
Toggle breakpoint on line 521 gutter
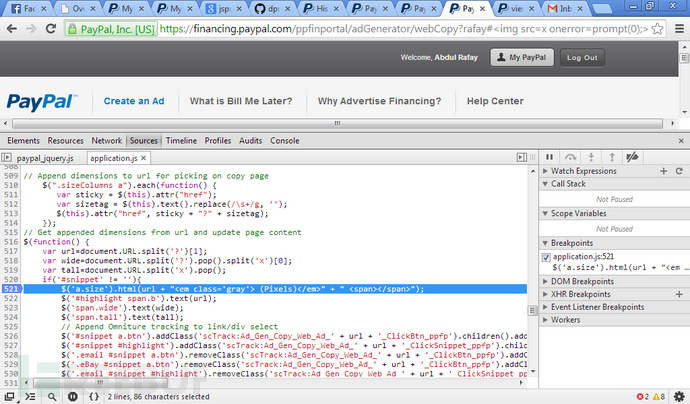click(x=11, y=289)
